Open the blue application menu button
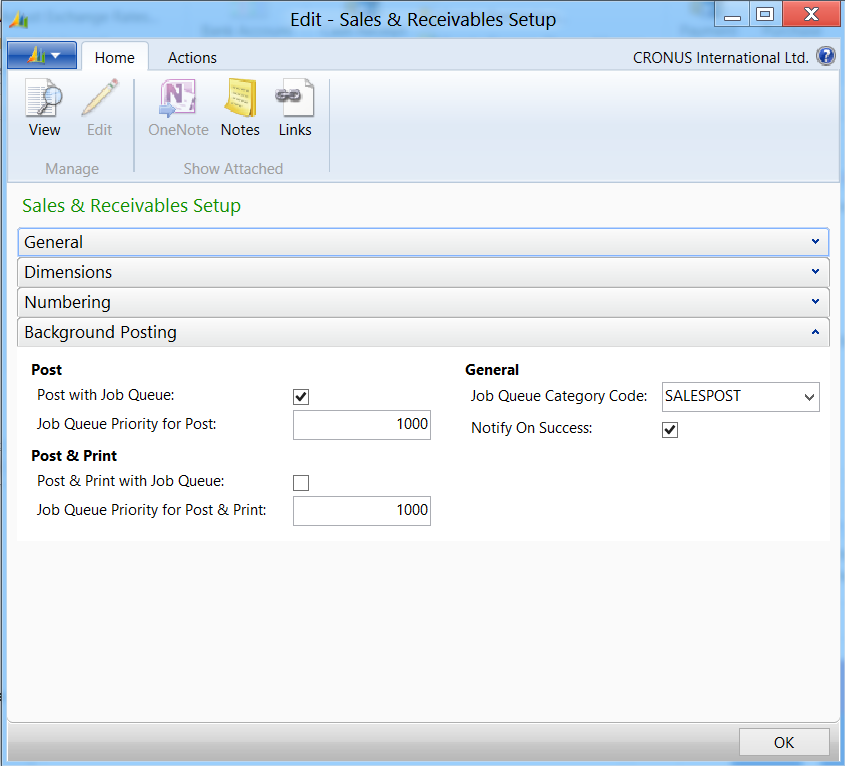Image resolution: width=845 pixels, height=766 pixels. click(41, 56)
